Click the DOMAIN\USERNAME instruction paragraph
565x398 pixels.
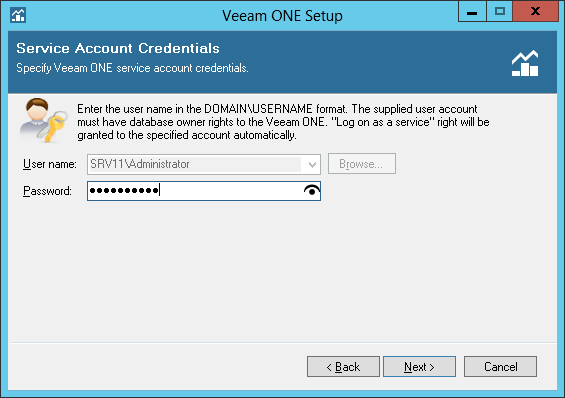pyautogui.click(x=283, y=122)
